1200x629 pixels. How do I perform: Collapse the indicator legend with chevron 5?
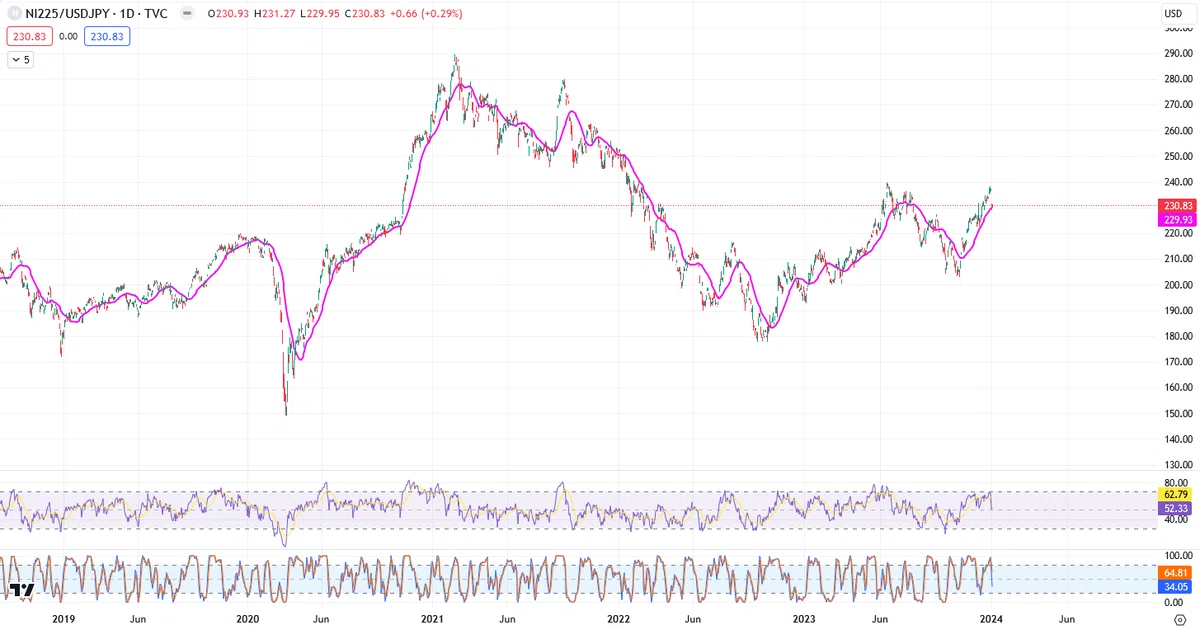(20, 60)
